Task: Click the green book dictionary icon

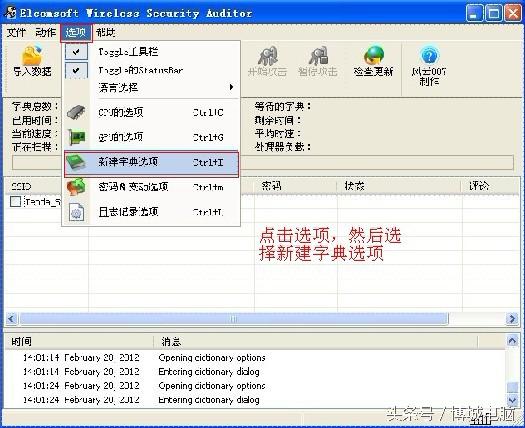Action: coord(76,162)
